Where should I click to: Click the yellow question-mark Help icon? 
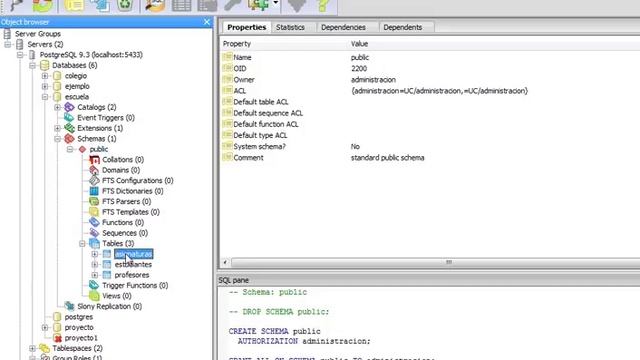(x=323, y=5)
